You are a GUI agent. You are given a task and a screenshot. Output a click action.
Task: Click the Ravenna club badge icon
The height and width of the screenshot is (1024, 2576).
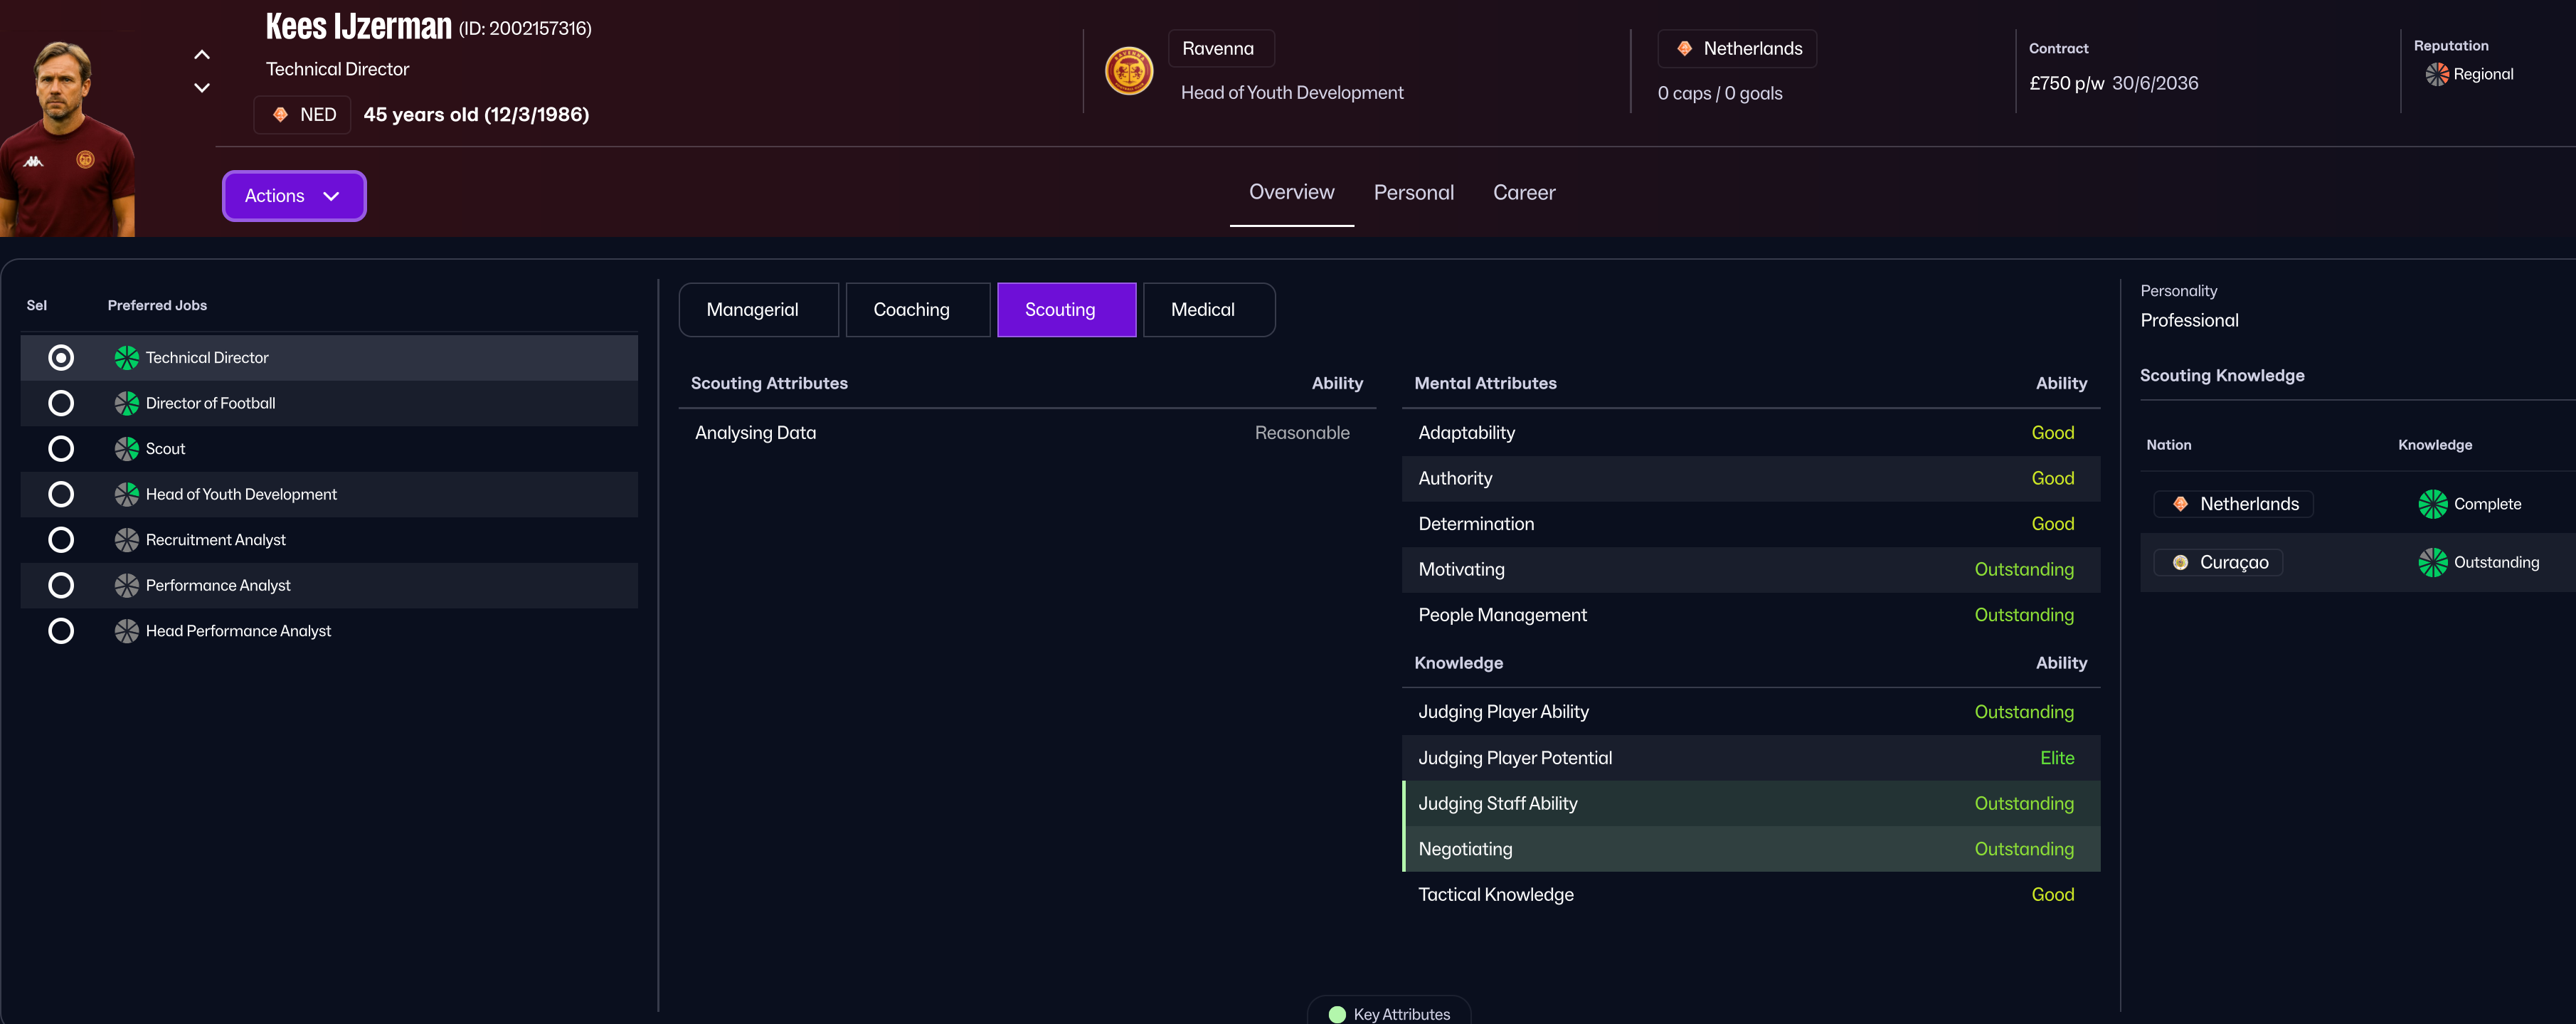pos(1129,72)
